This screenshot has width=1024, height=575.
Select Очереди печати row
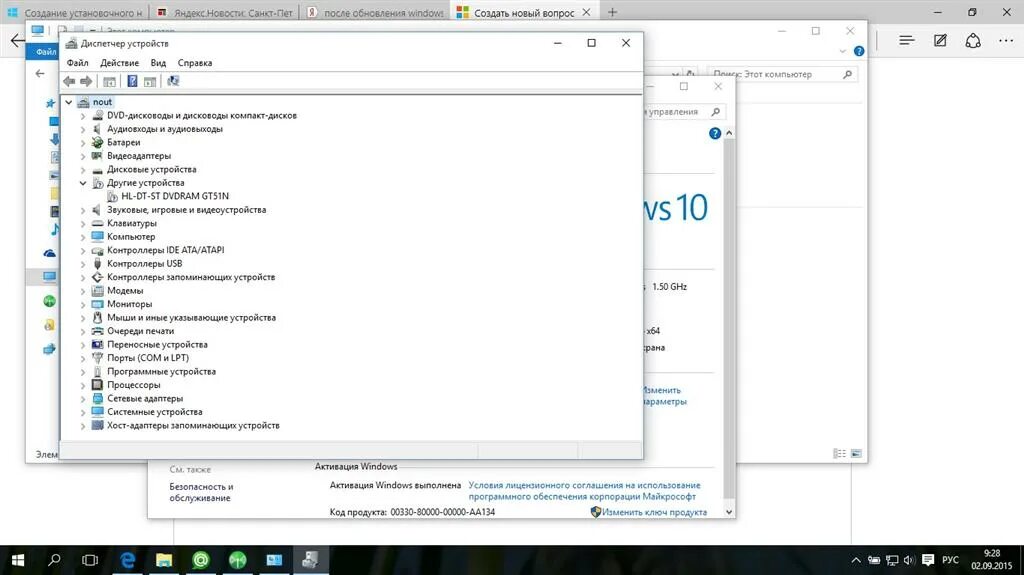(140, 331)
